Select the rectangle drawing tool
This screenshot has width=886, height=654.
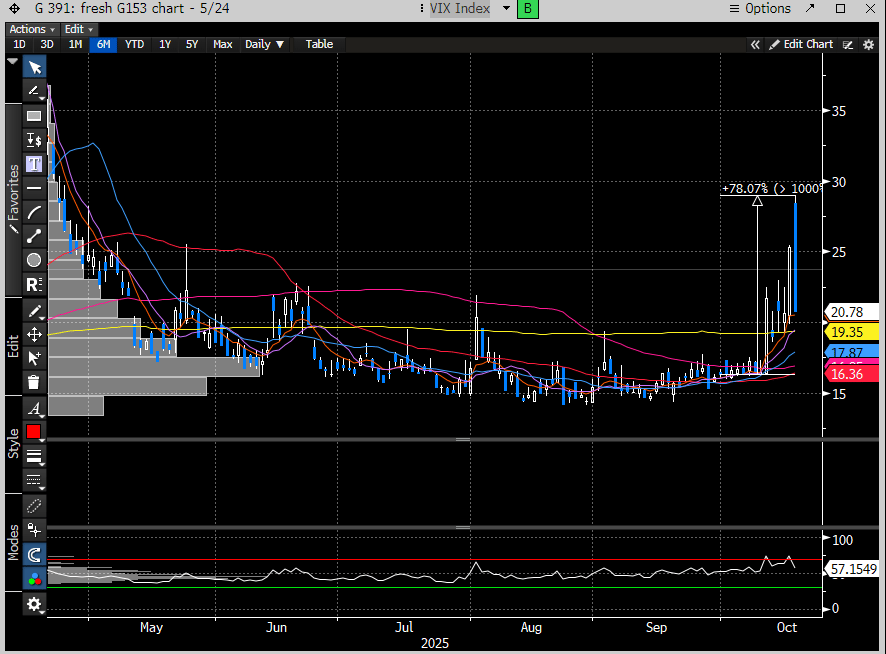34,116
